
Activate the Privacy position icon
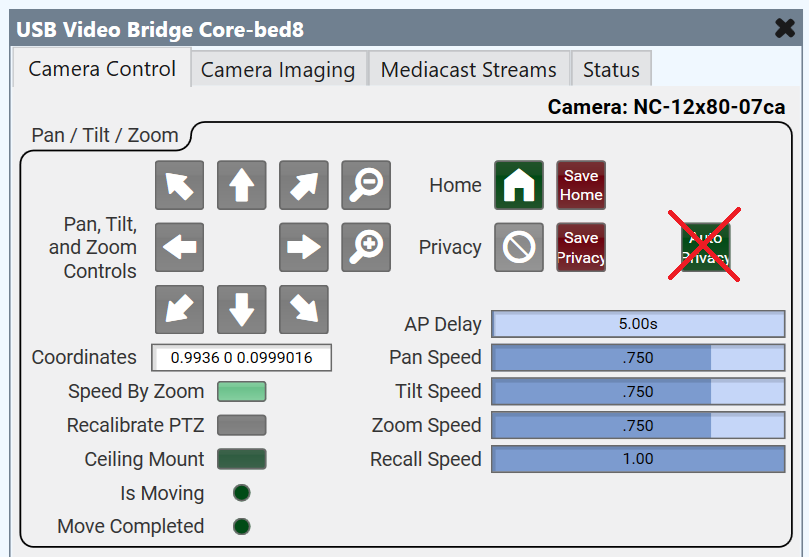(519, 247)
